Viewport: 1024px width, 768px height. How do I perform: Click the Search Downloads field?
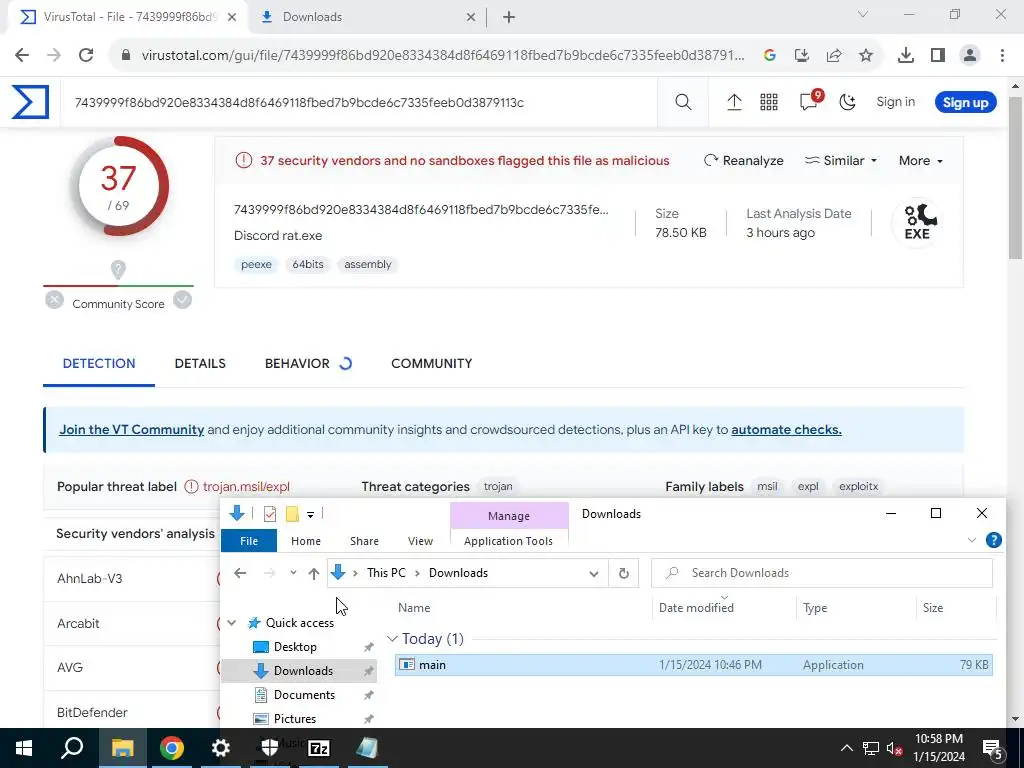(x=822, y=573)
